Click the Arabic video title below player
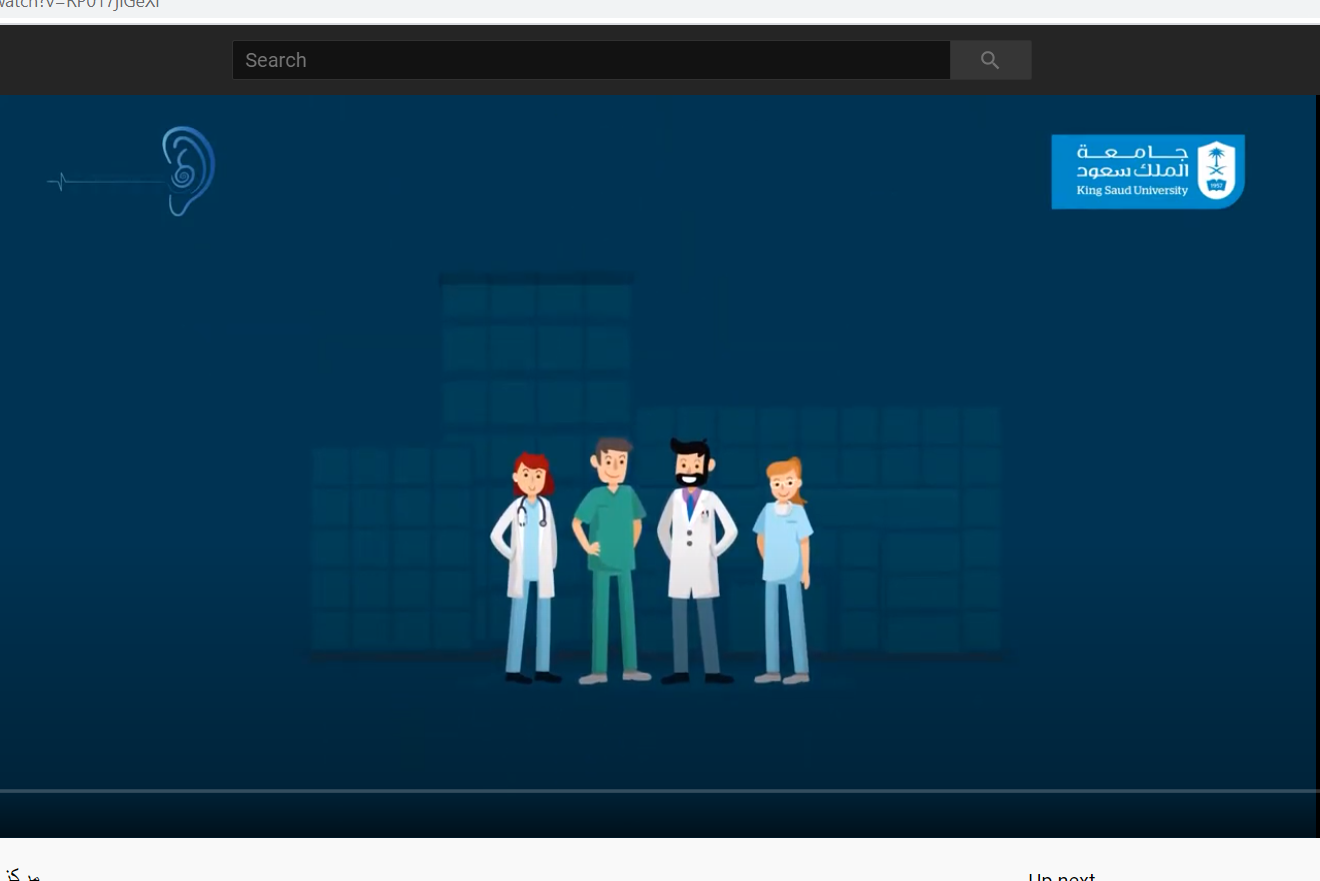 click(x=20, y=876)
